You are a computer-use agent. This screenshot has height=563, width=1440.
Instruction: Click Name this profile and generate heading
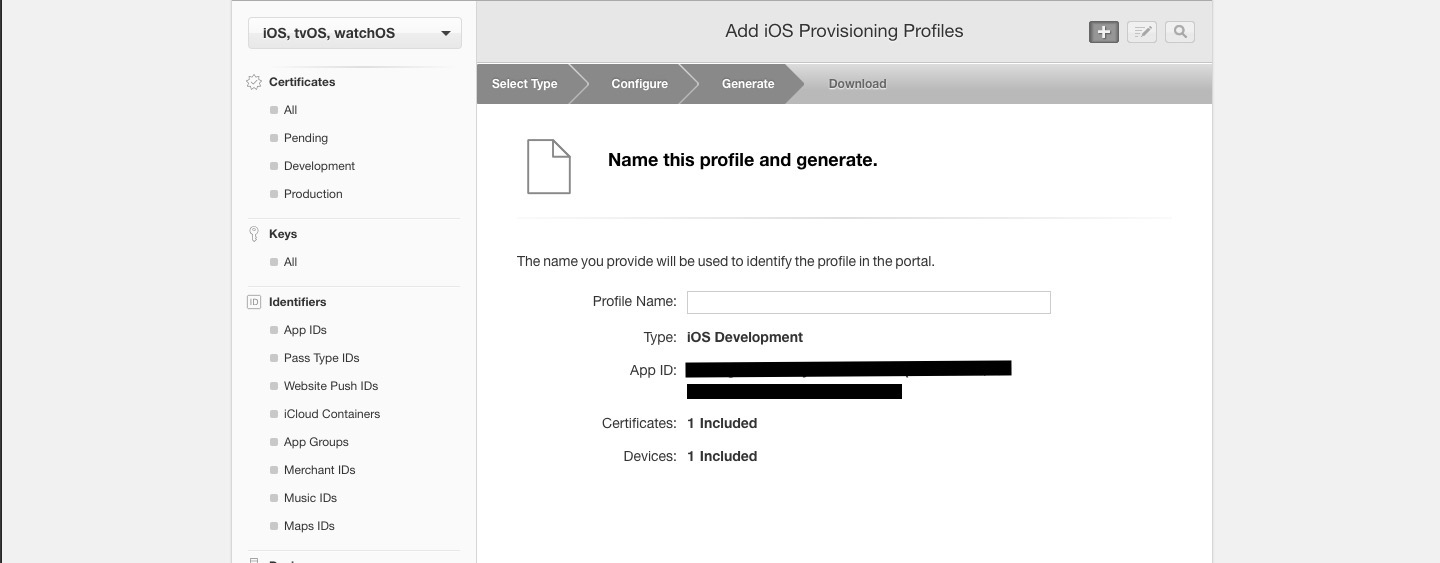(x=743, y=160)
